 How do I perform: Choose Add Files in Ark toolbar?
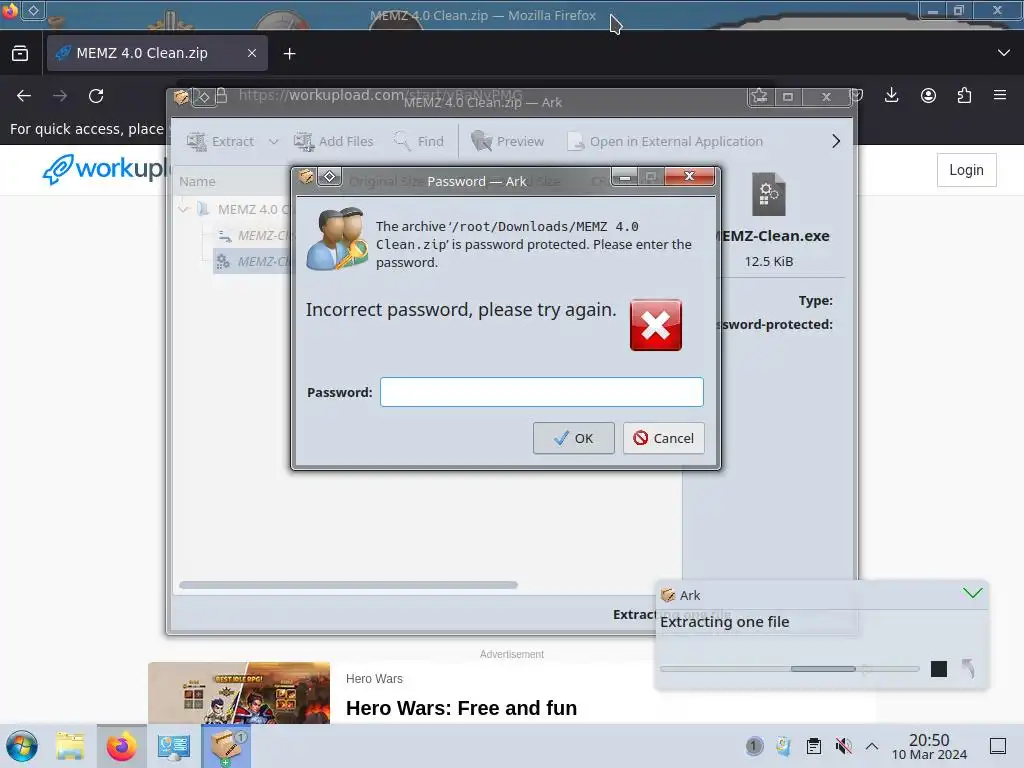coord(334,141)
